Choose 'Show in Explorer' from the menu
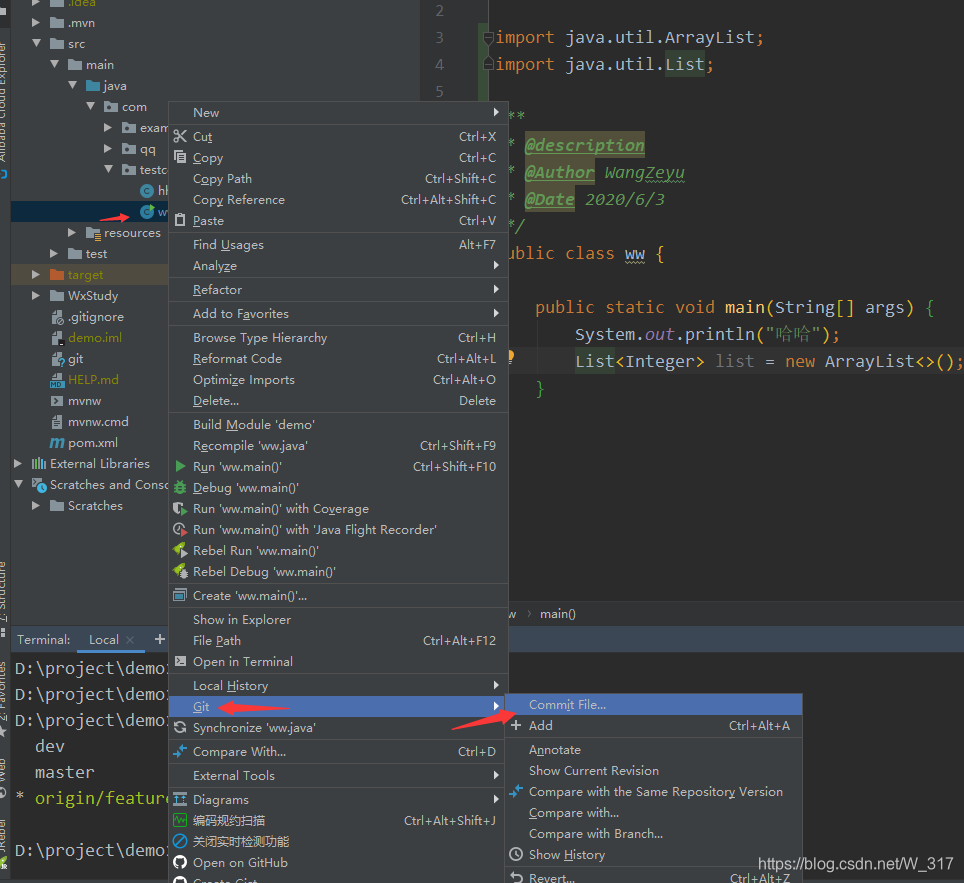The width and height of the screenshot is (964, 883). (x=240, y=619)
